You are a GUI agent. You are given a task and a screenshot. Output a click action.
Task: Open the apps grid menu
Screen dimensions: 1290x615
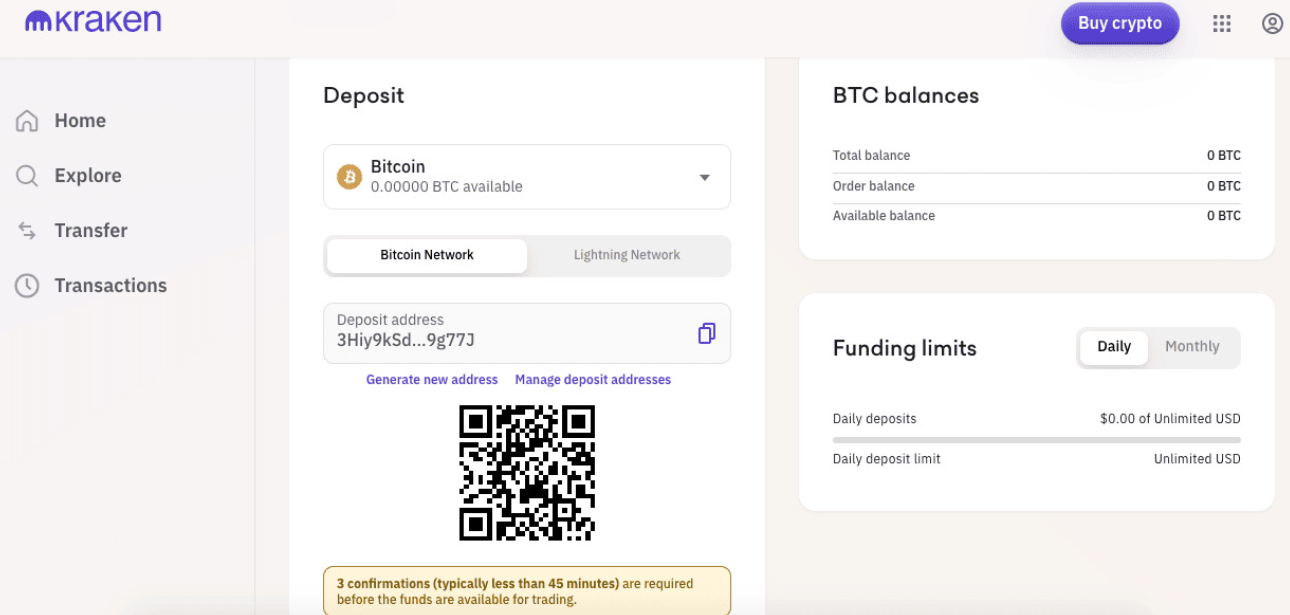tap(1221, 23)
